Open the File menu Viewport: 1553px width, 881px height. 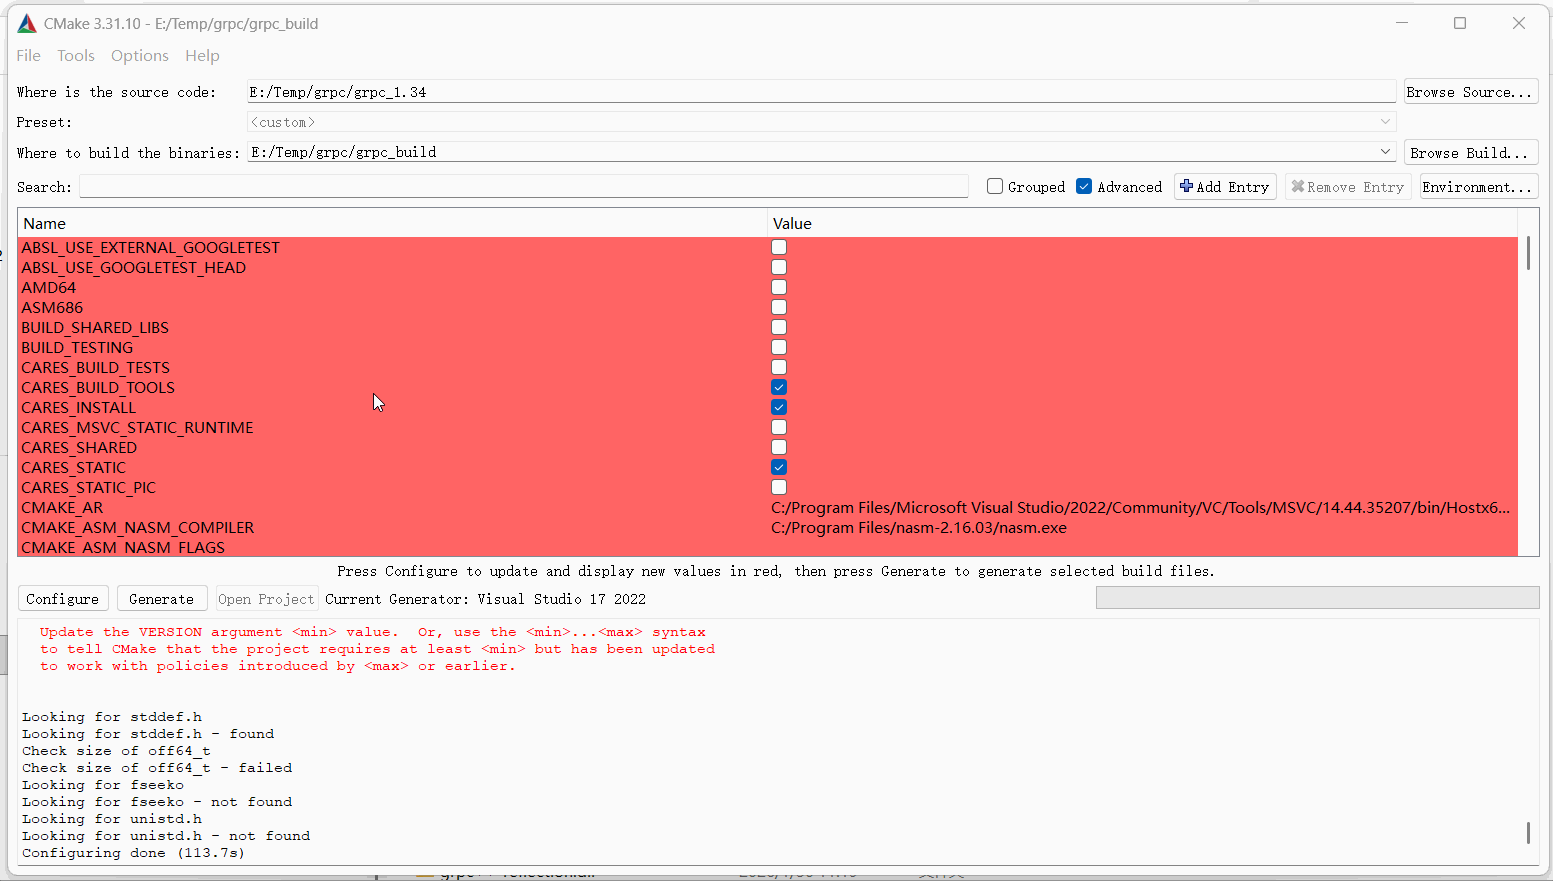pyautogui.click(x=29, y=56)
